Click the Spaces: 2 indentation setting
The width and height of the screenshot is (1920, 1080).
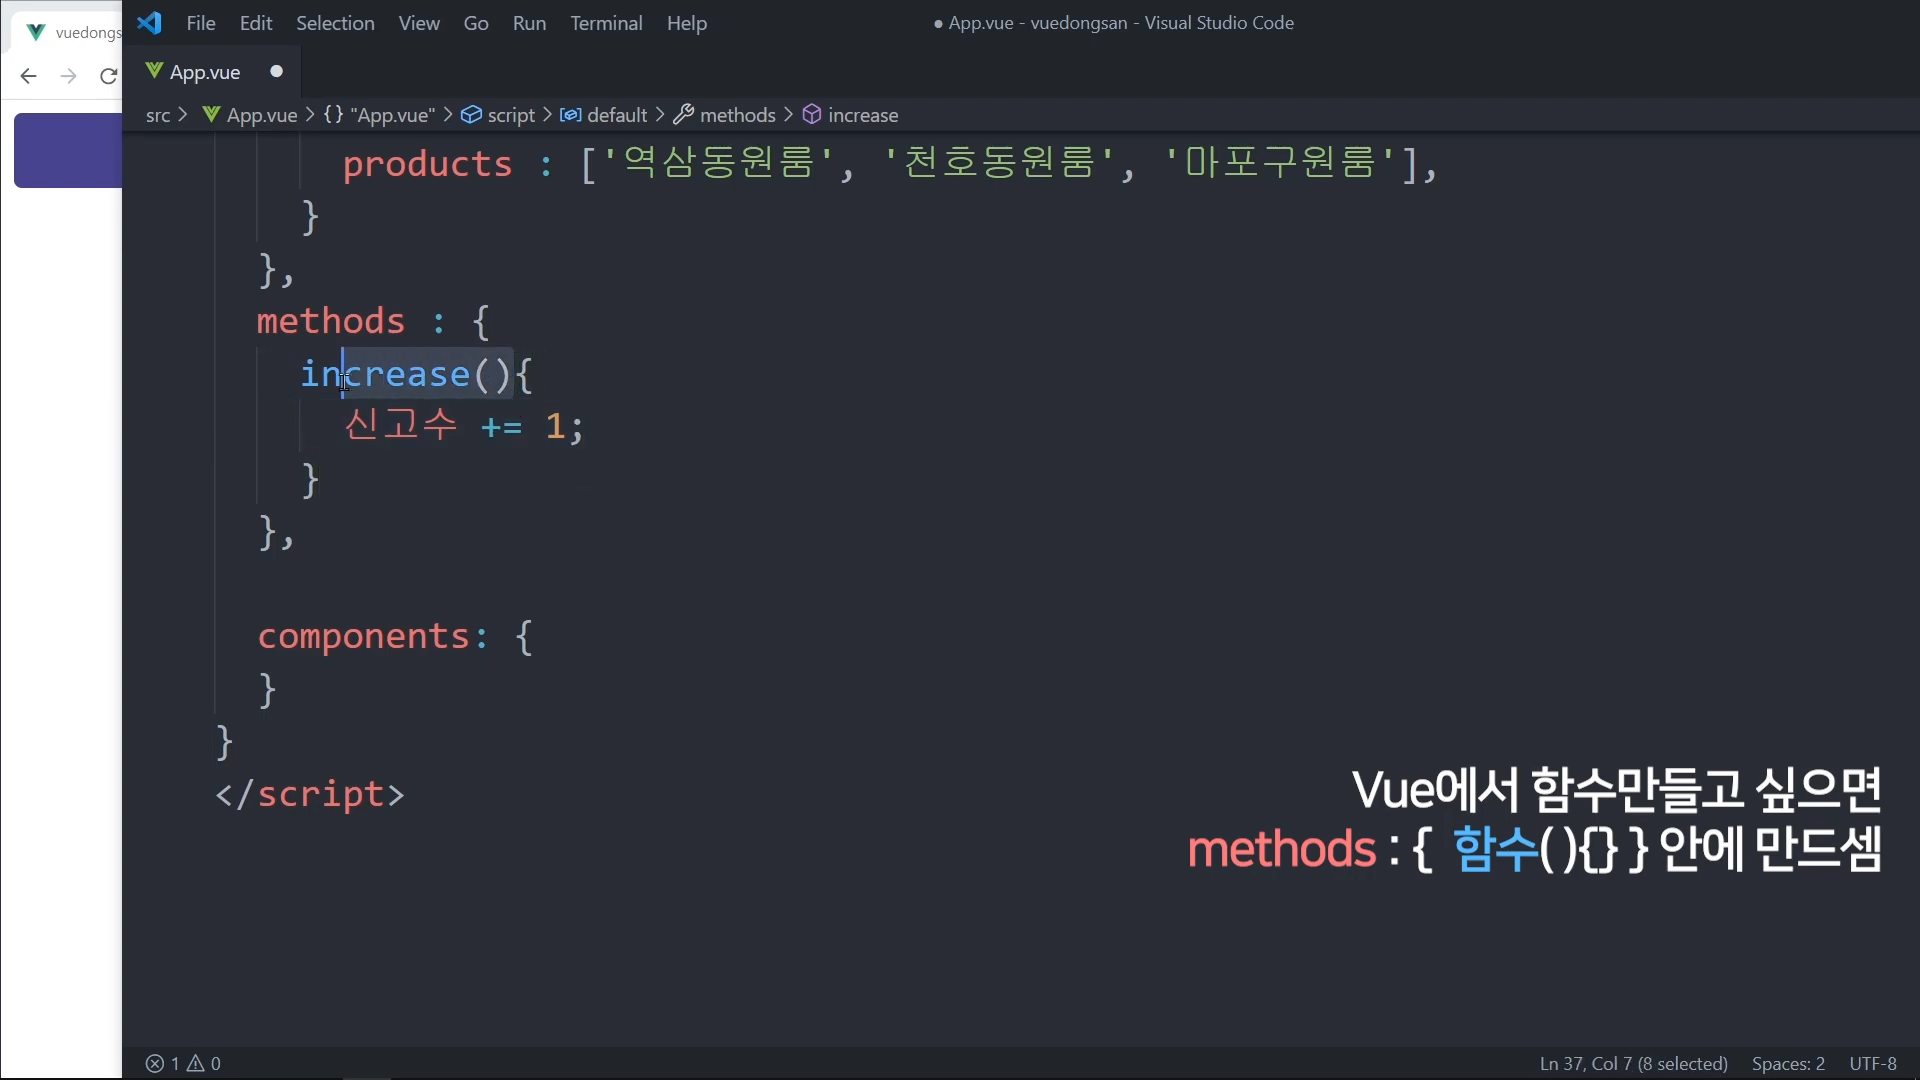[1788, 1064]
